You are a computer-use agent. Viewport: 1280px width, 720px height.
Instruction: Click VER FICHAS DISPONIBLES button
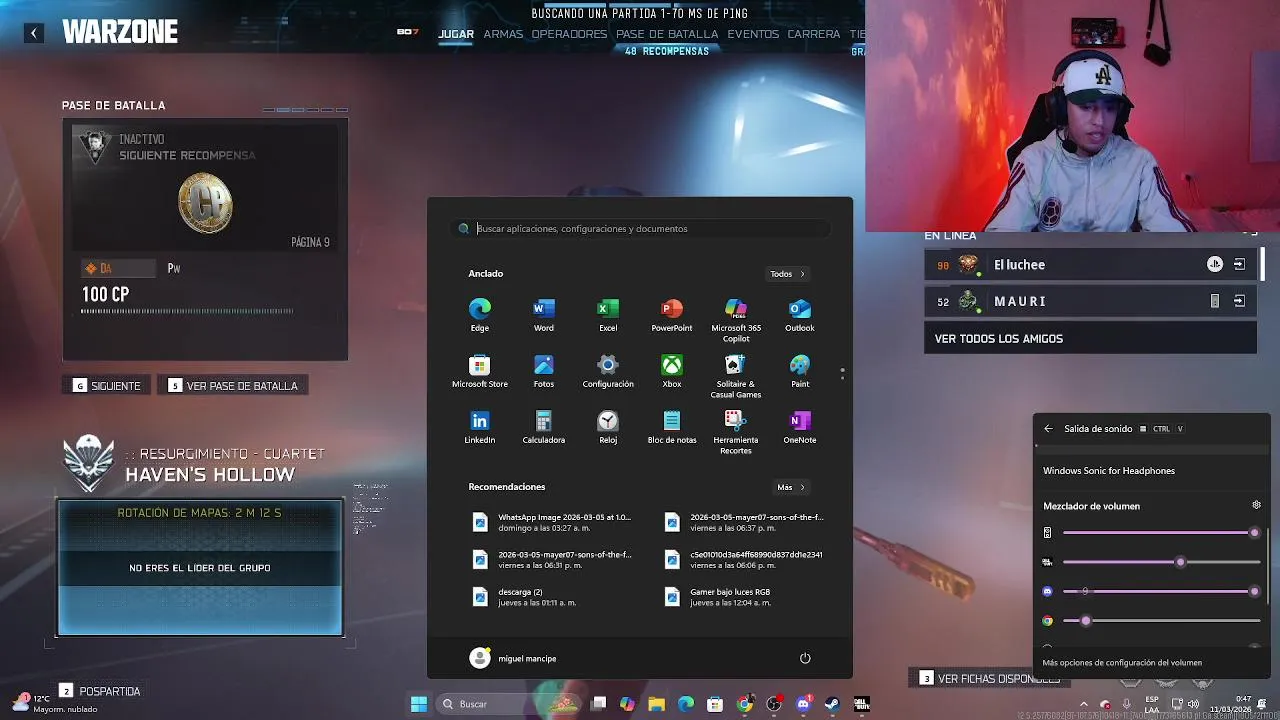pyautogui.click(x=988, y=679)
